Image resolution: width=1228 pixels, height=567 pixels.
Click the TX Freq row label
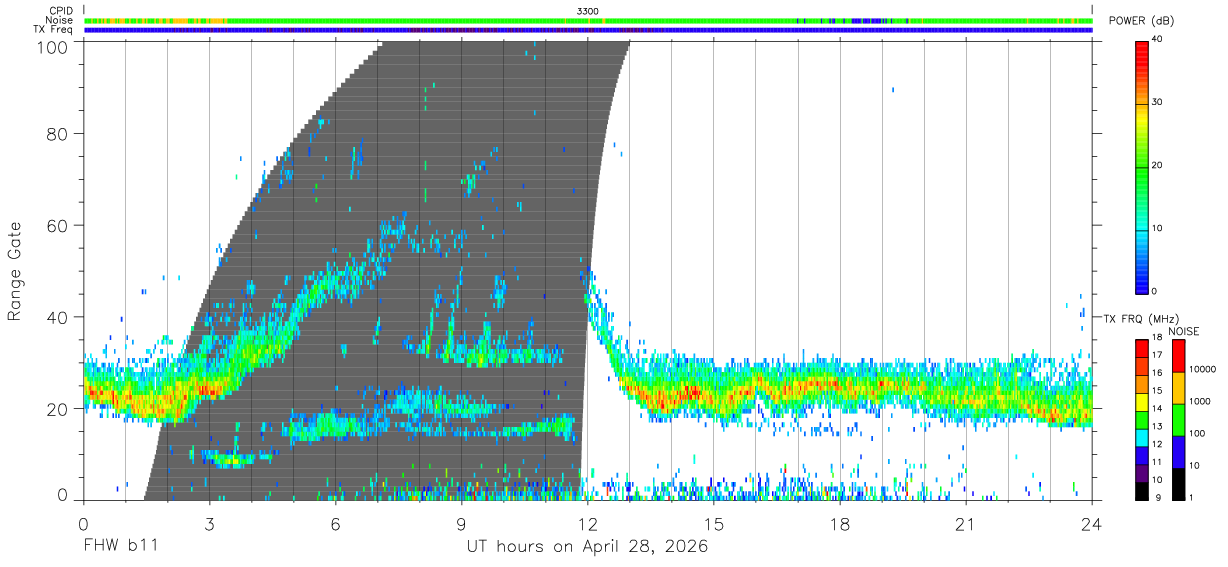point(53,29)
